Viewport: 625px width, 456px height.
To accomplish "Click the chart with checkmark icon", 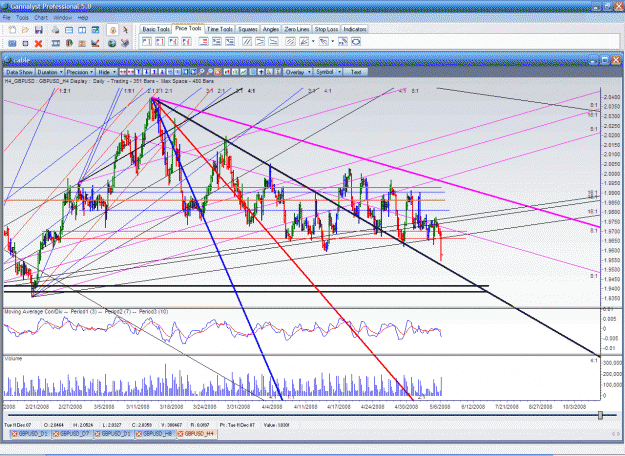I will click(x=95, y=43).
